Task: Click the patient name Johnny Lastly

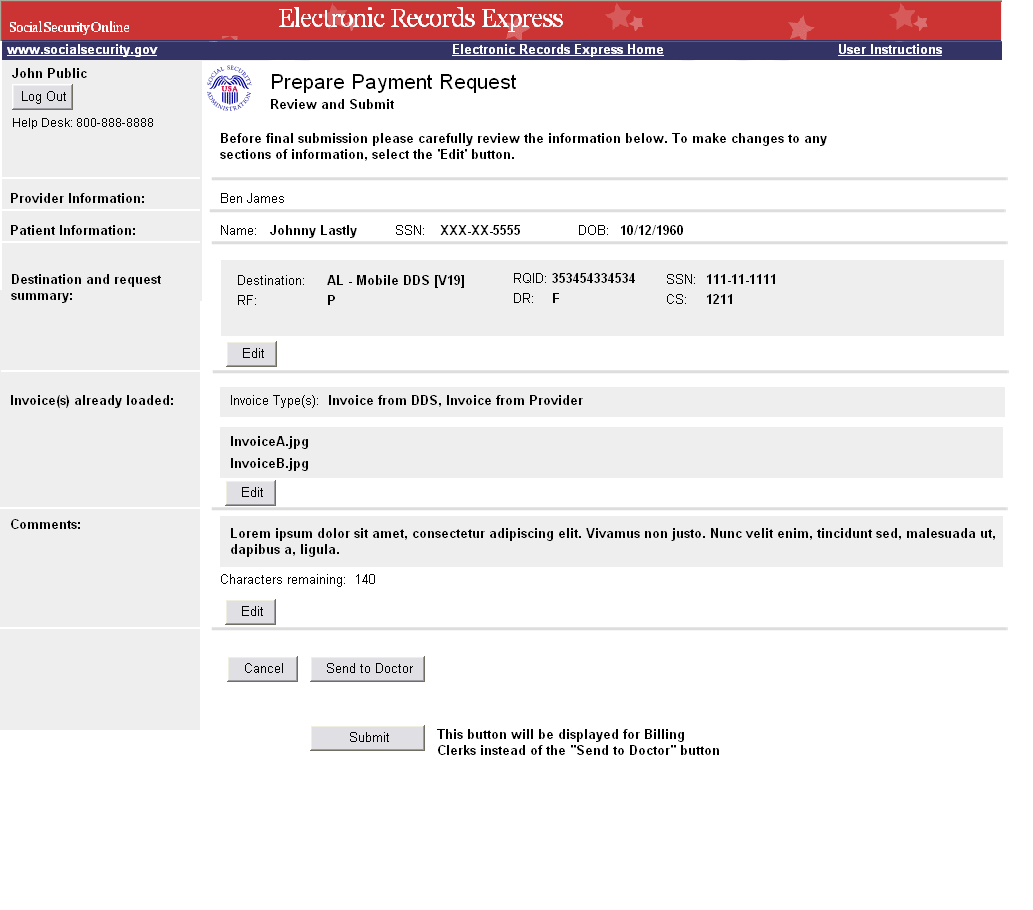Action: [x=313, y=231]
